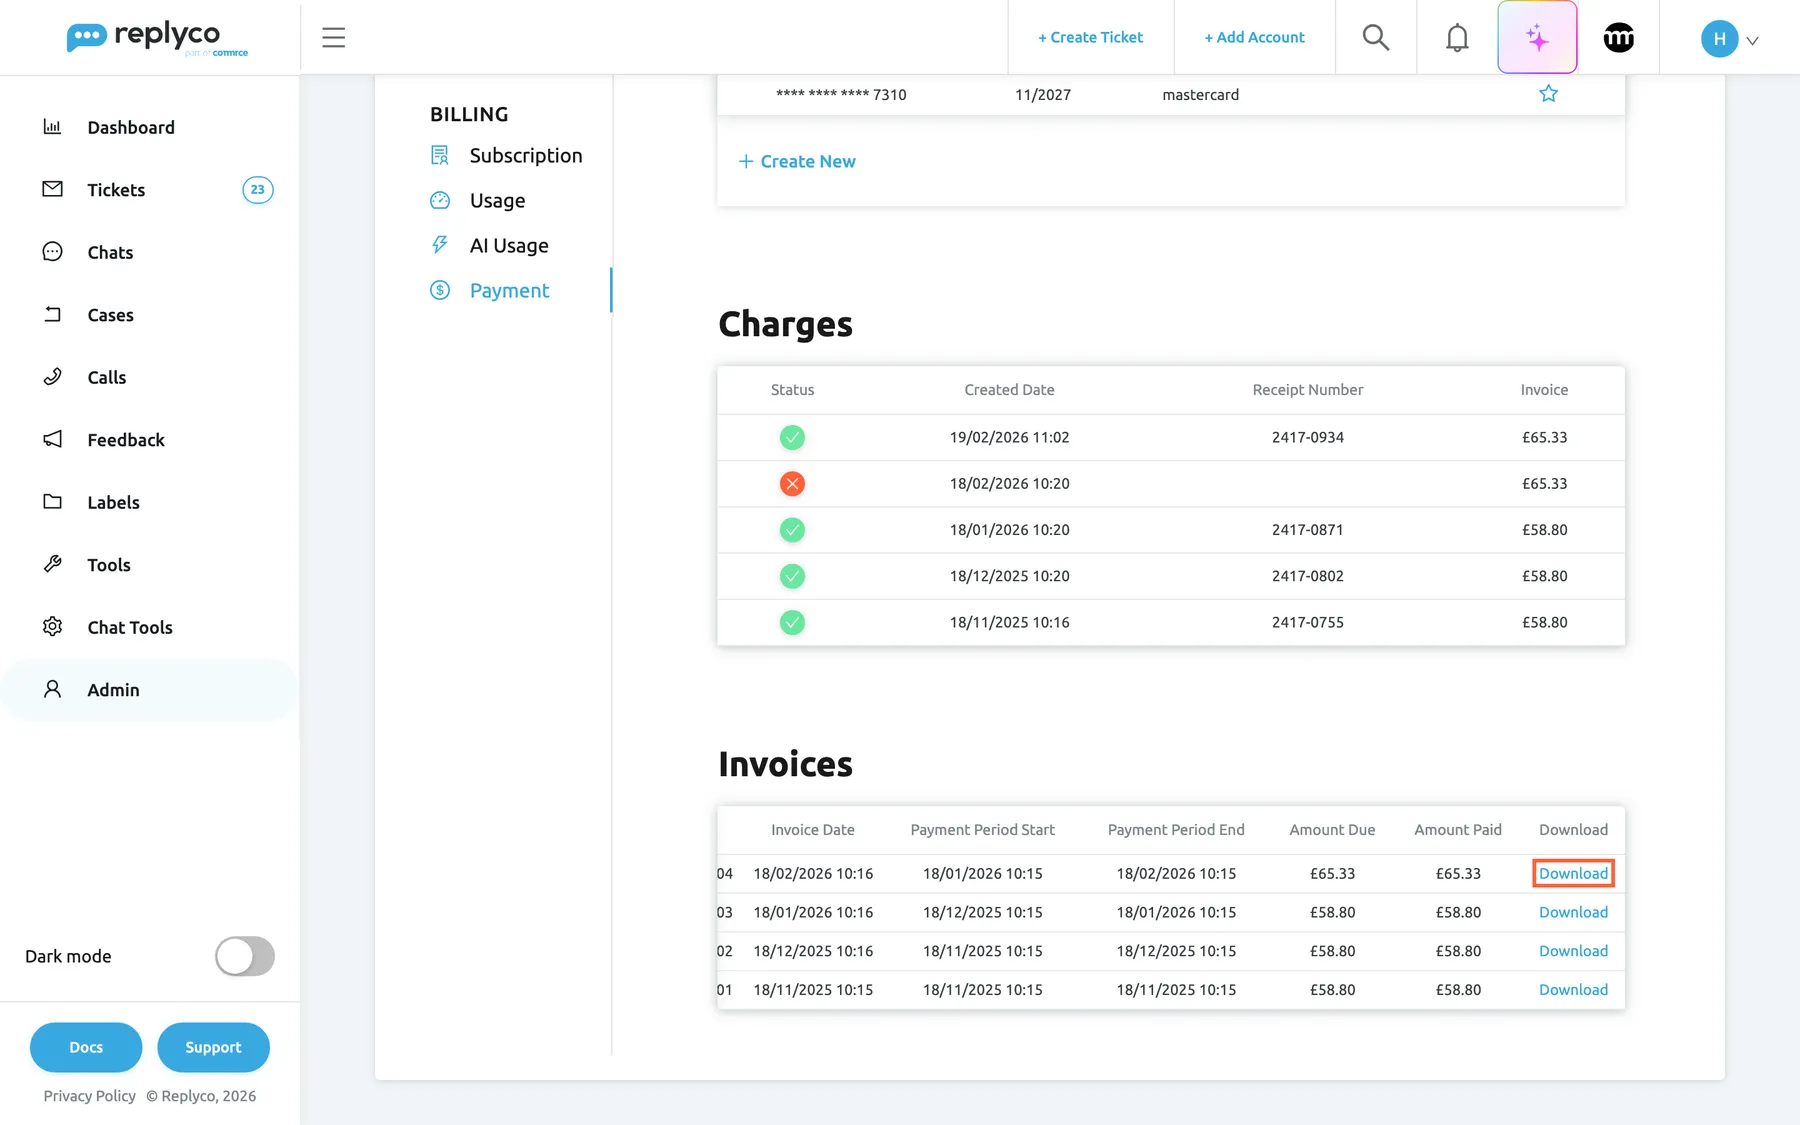Click the Create Ticket button
Viewport: 1800px width, 1125px height.
coord(1090,38)
